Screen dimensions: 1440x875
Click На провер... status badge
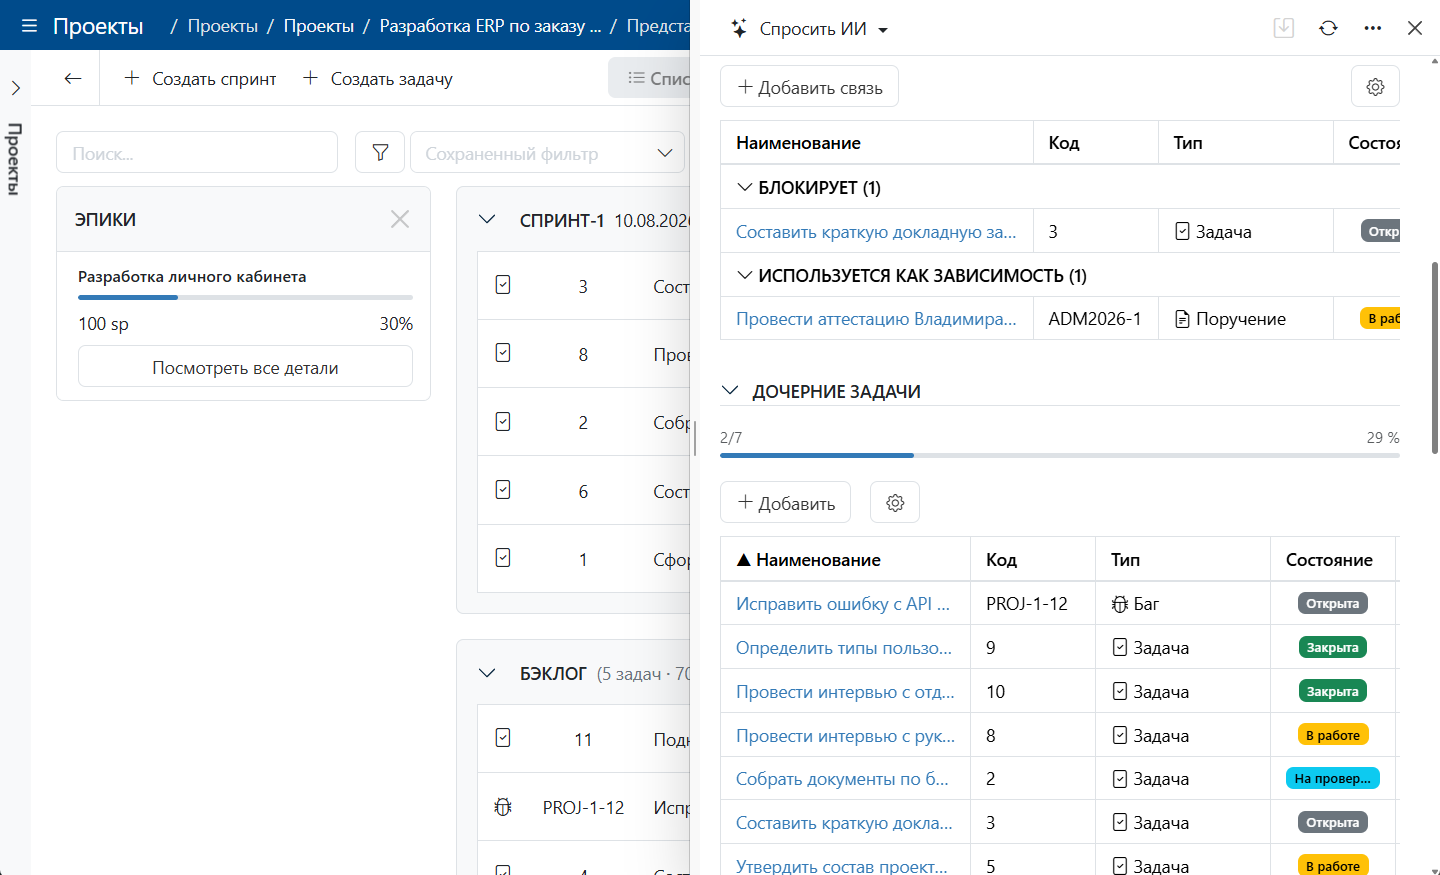click(1332, 778)
